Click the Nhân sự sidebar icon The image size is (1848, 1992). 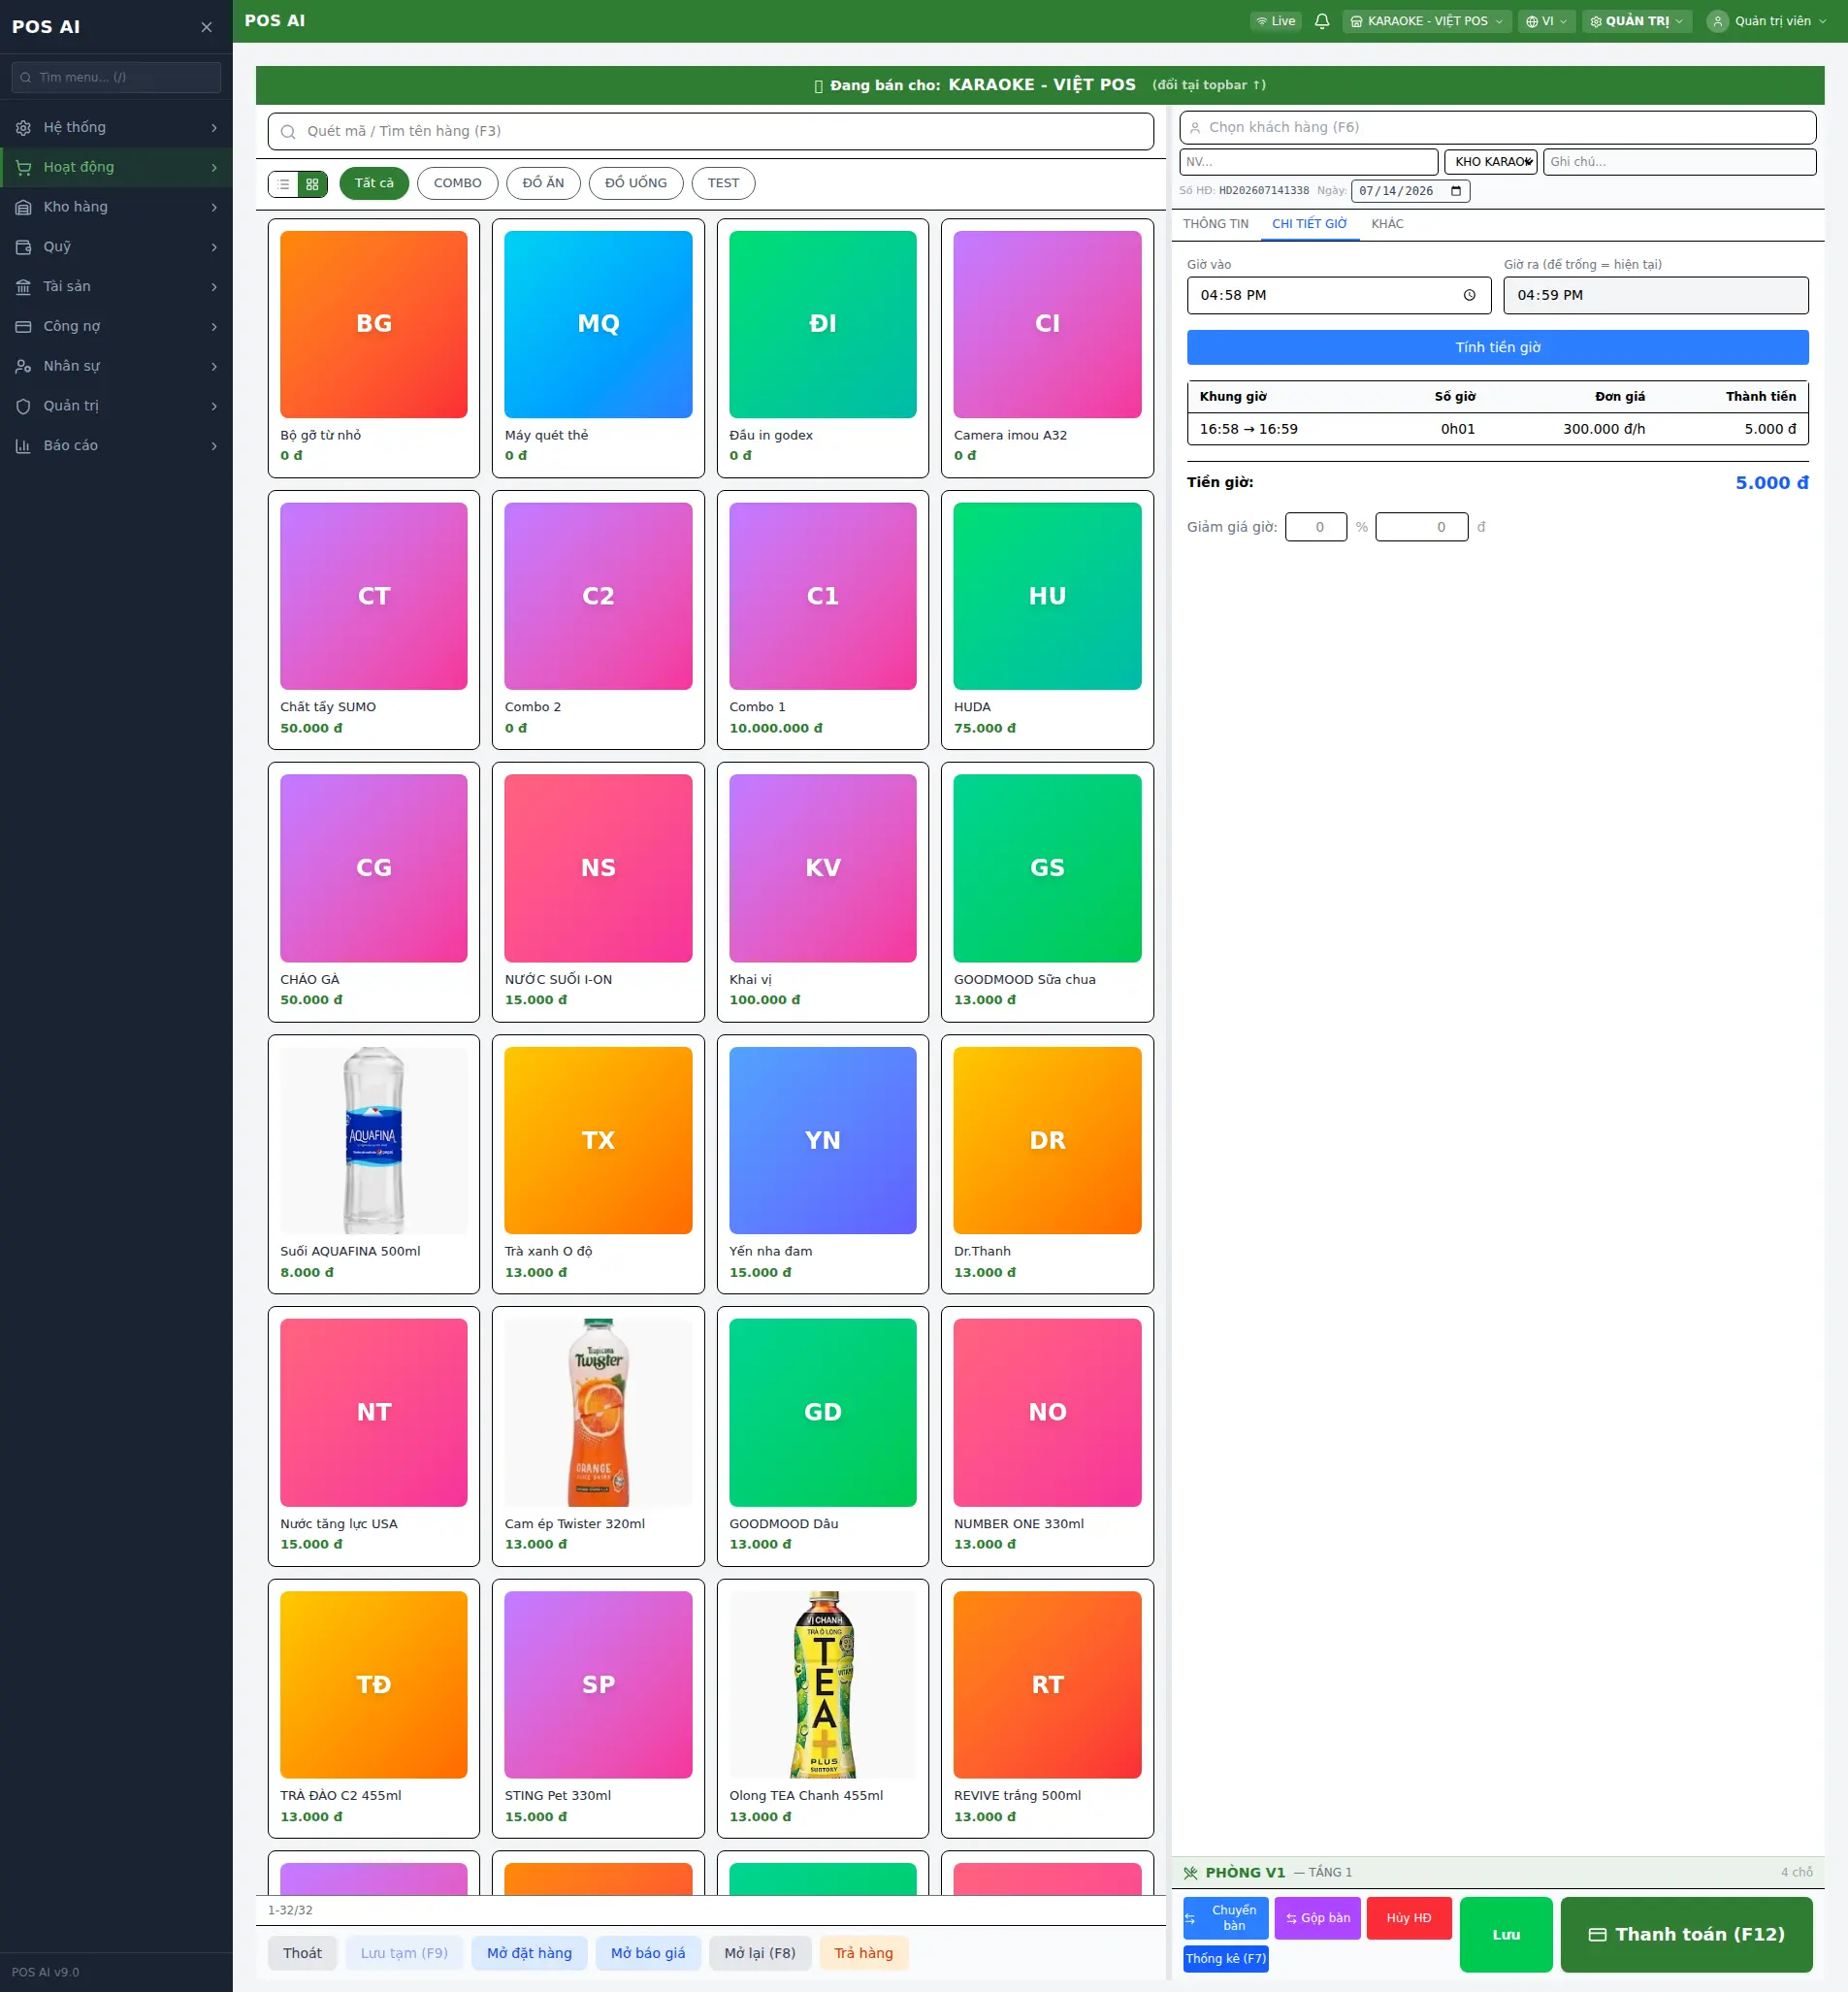23,366
